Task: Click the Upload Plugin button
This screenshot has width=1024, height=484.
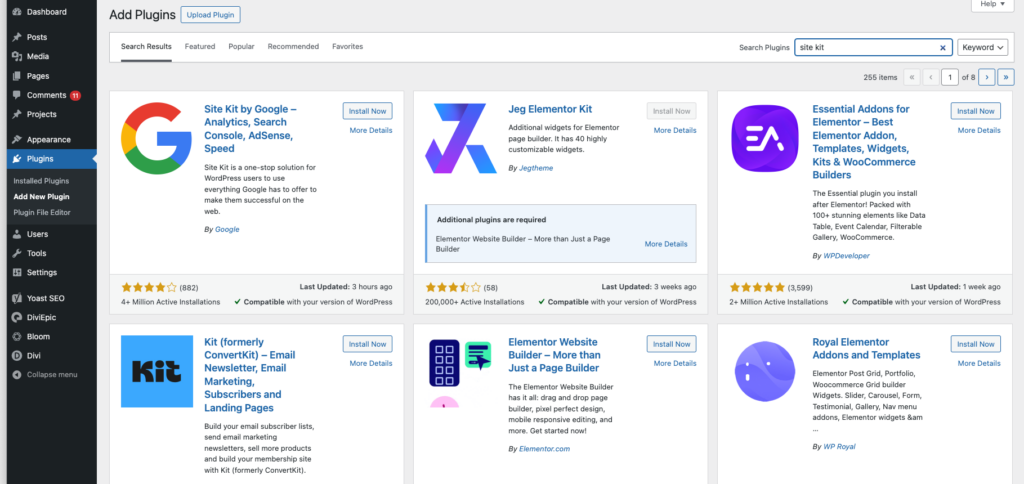Action: (x=211, y=15)
